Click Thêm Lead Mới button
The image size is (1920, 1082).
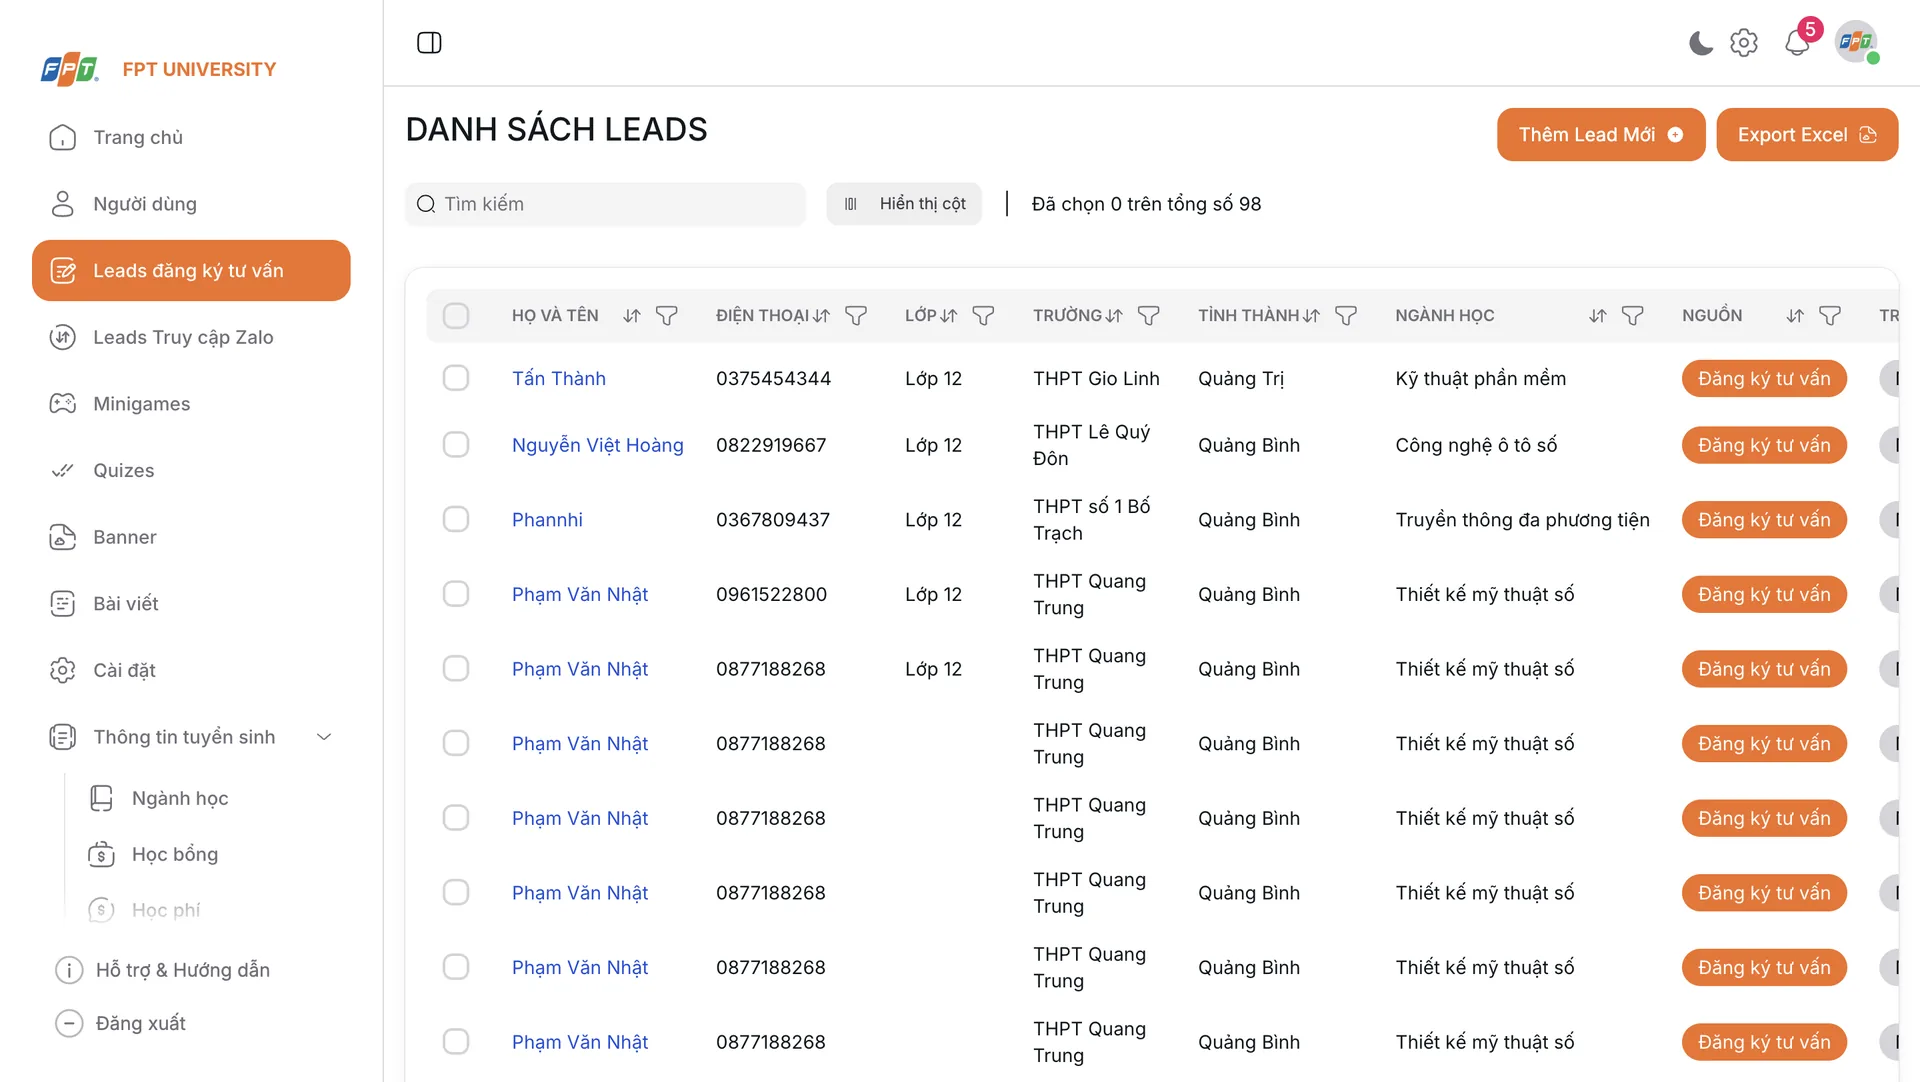tap(1600, 135)
